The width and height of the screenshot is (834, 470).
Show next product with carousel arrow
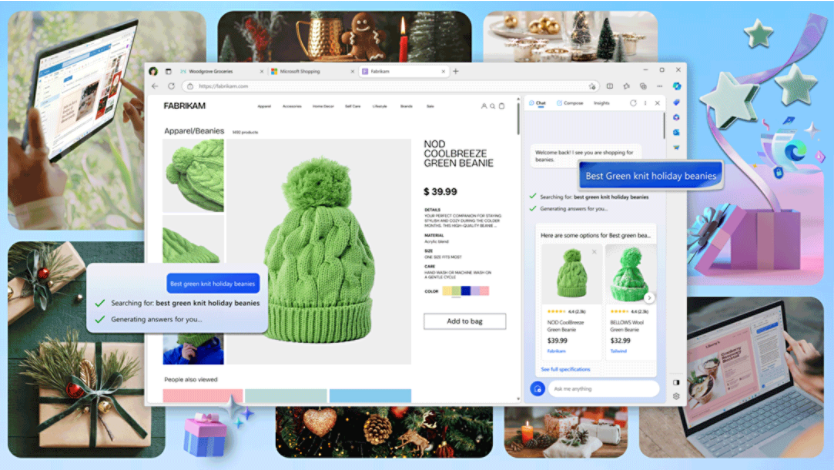649,298
